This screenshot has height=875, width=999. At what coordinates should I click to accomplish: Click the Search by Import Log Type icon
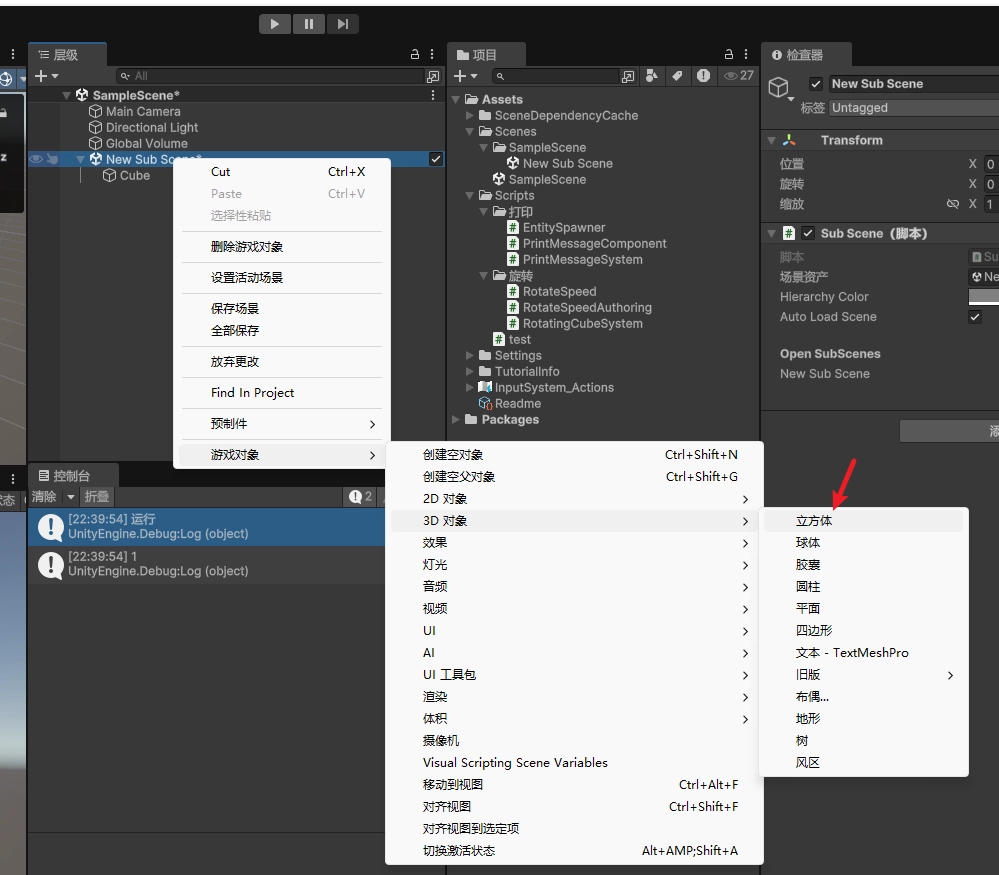[x=703, y=76]
